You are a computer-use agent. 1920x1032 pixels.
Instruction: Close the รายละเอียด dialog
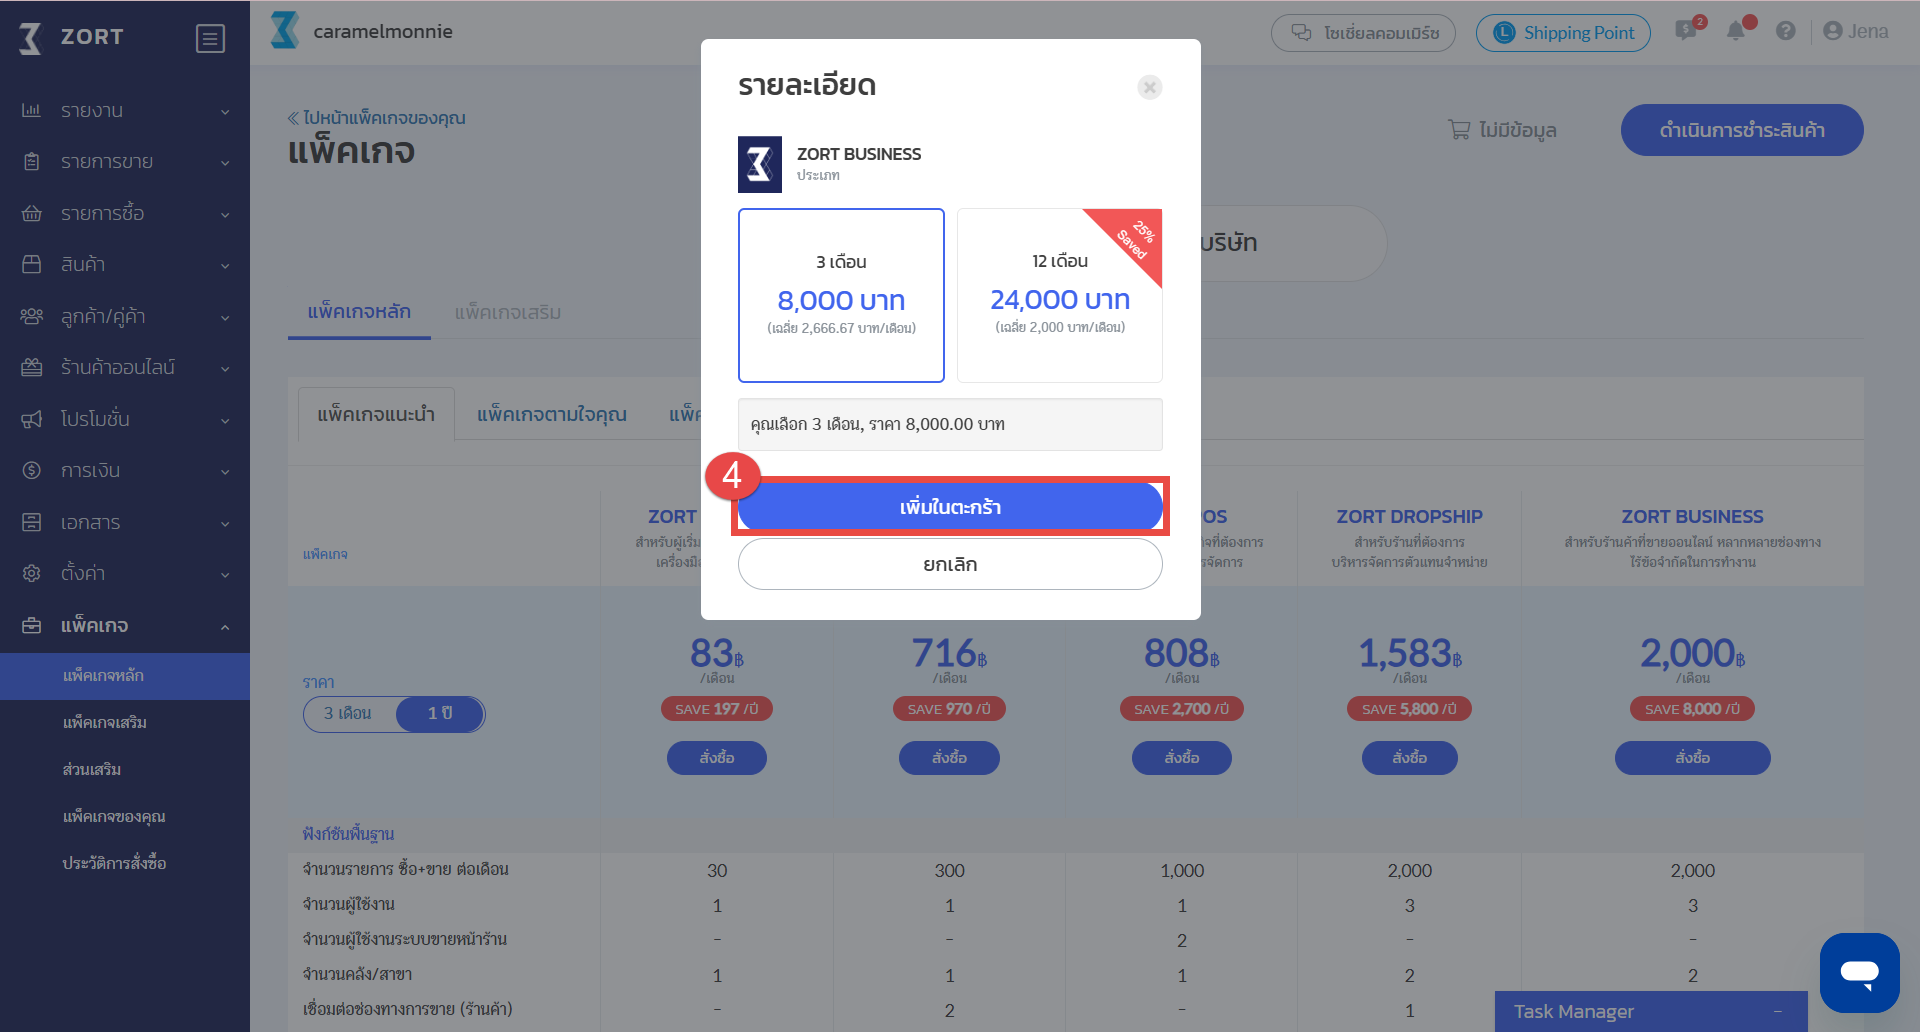tap(1150, 87)
